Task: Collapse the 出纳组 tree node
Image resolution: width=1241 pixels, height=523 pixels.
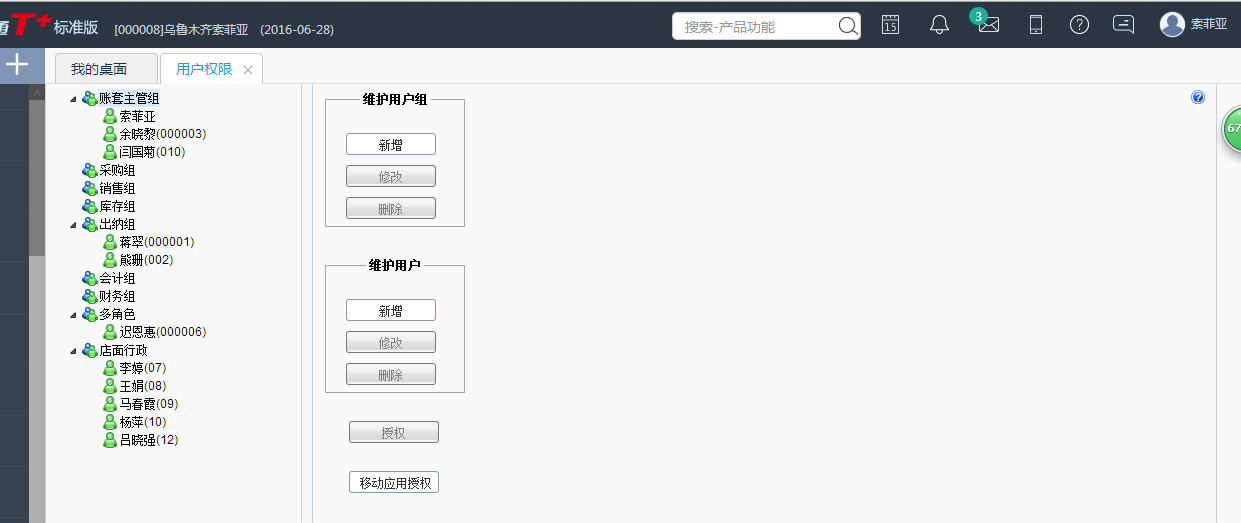Action: click(x=73, y=224)
